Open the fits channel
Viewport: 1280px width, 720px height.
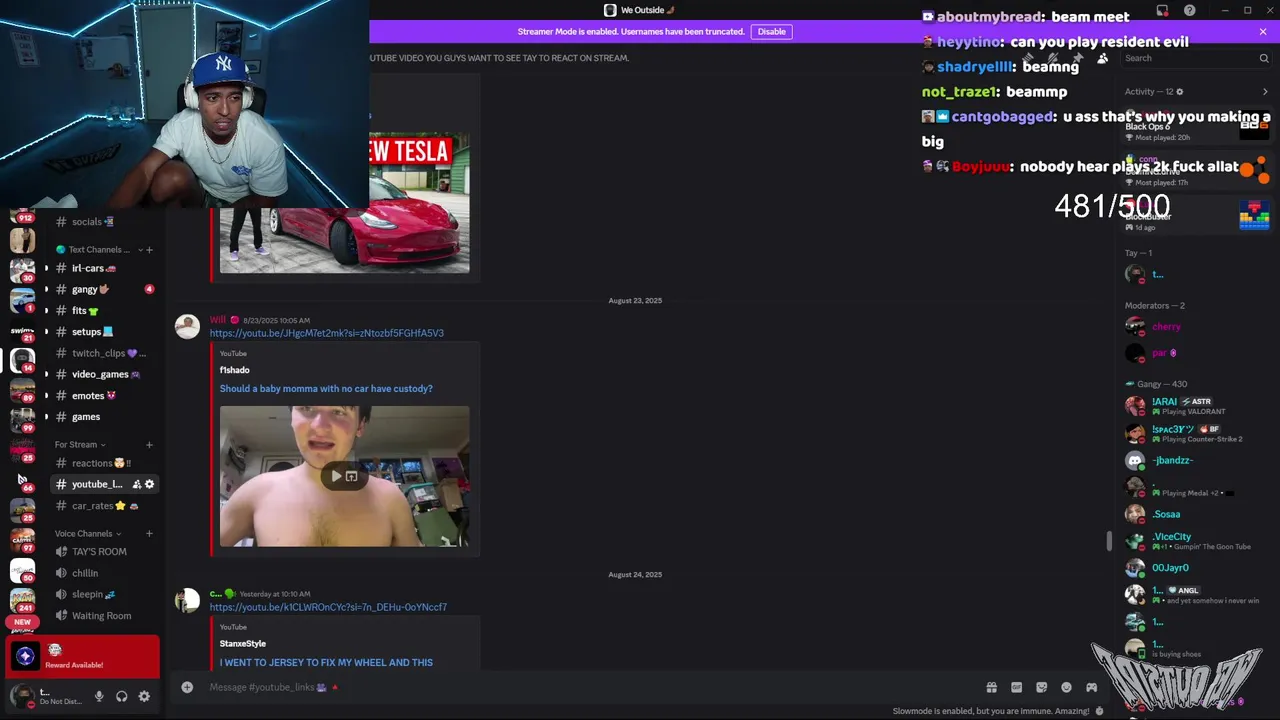click(x=104, y=310)
